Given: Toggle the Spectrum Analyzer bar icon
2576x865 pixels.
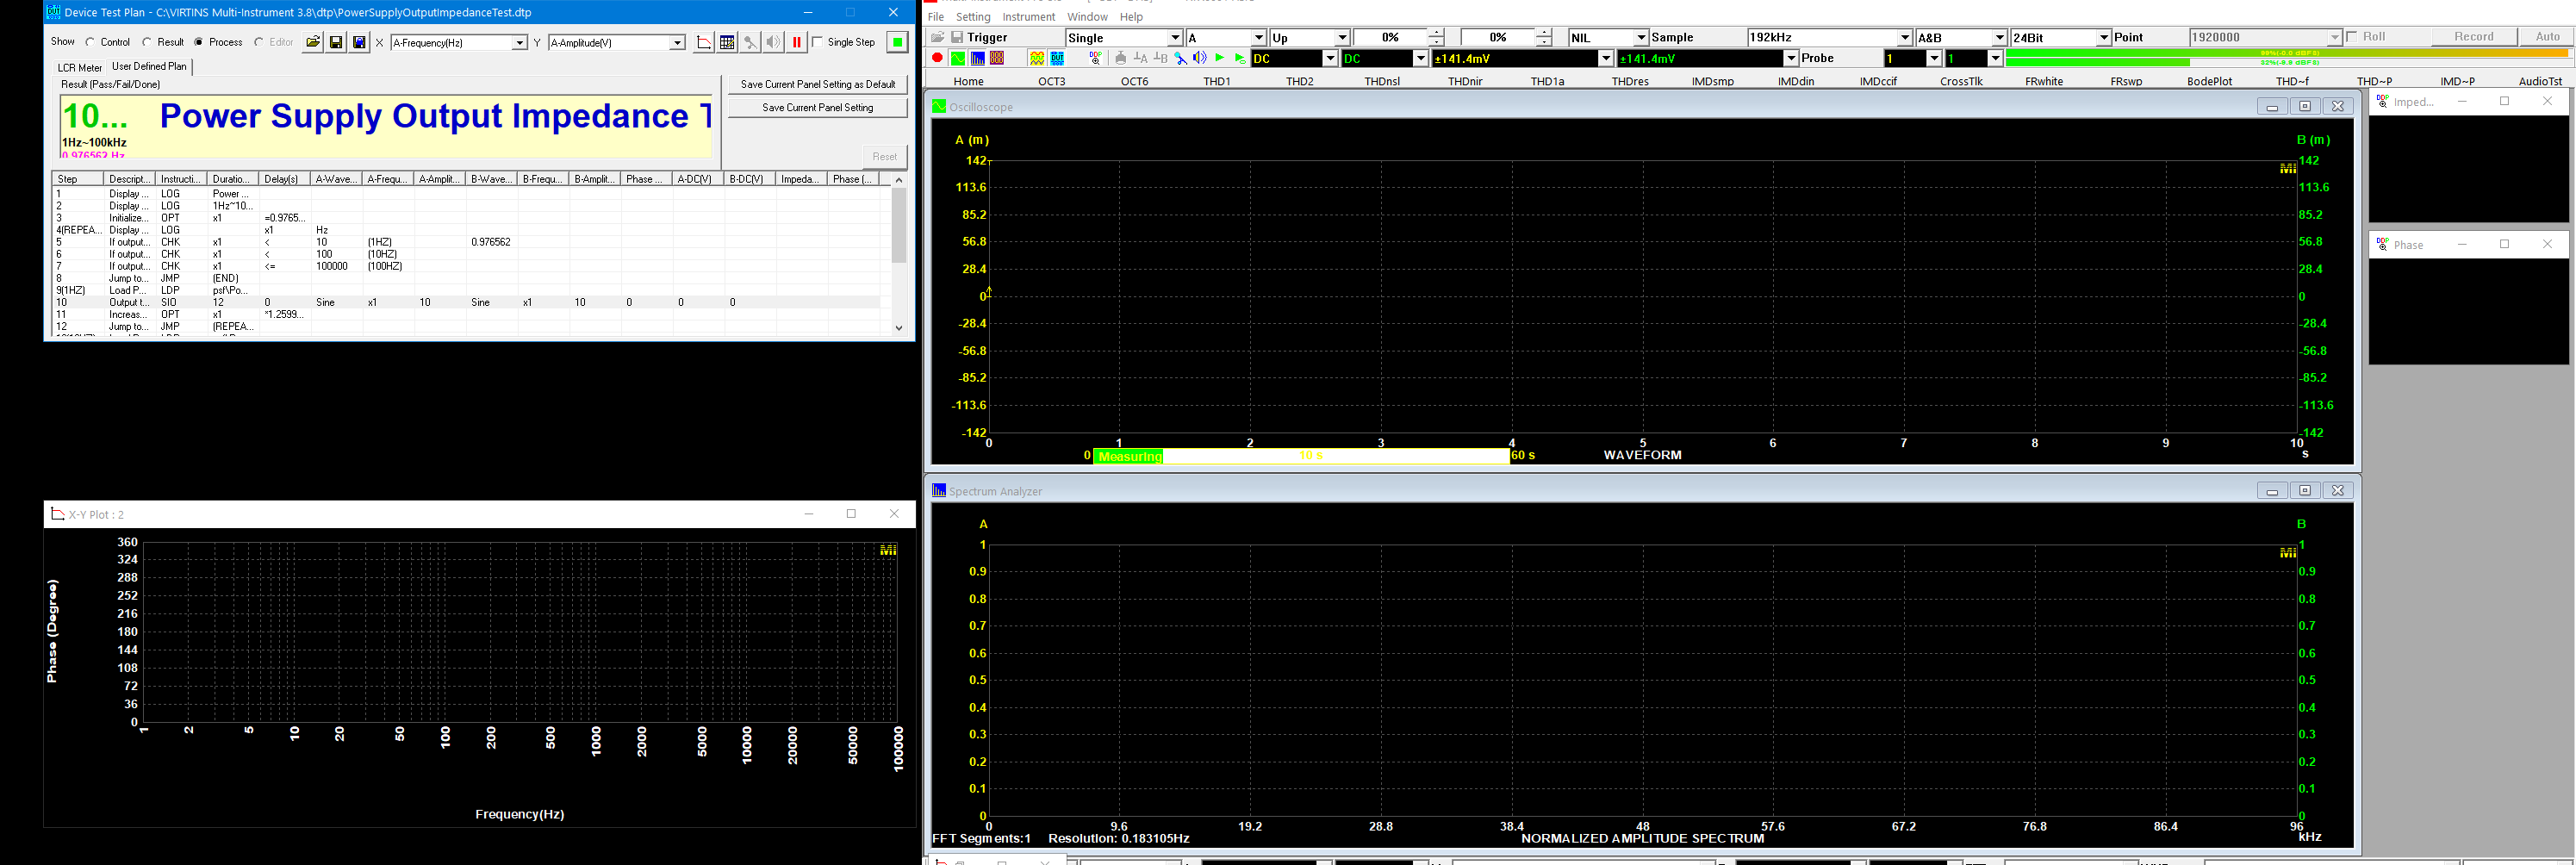Looking at the screenshot, I should (x=978, y=58).
